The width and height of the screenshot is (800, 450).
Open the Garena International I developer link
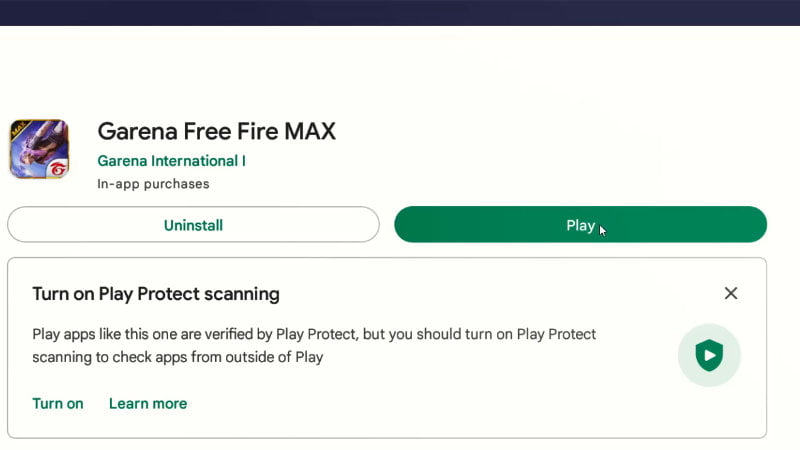(171, 160)
